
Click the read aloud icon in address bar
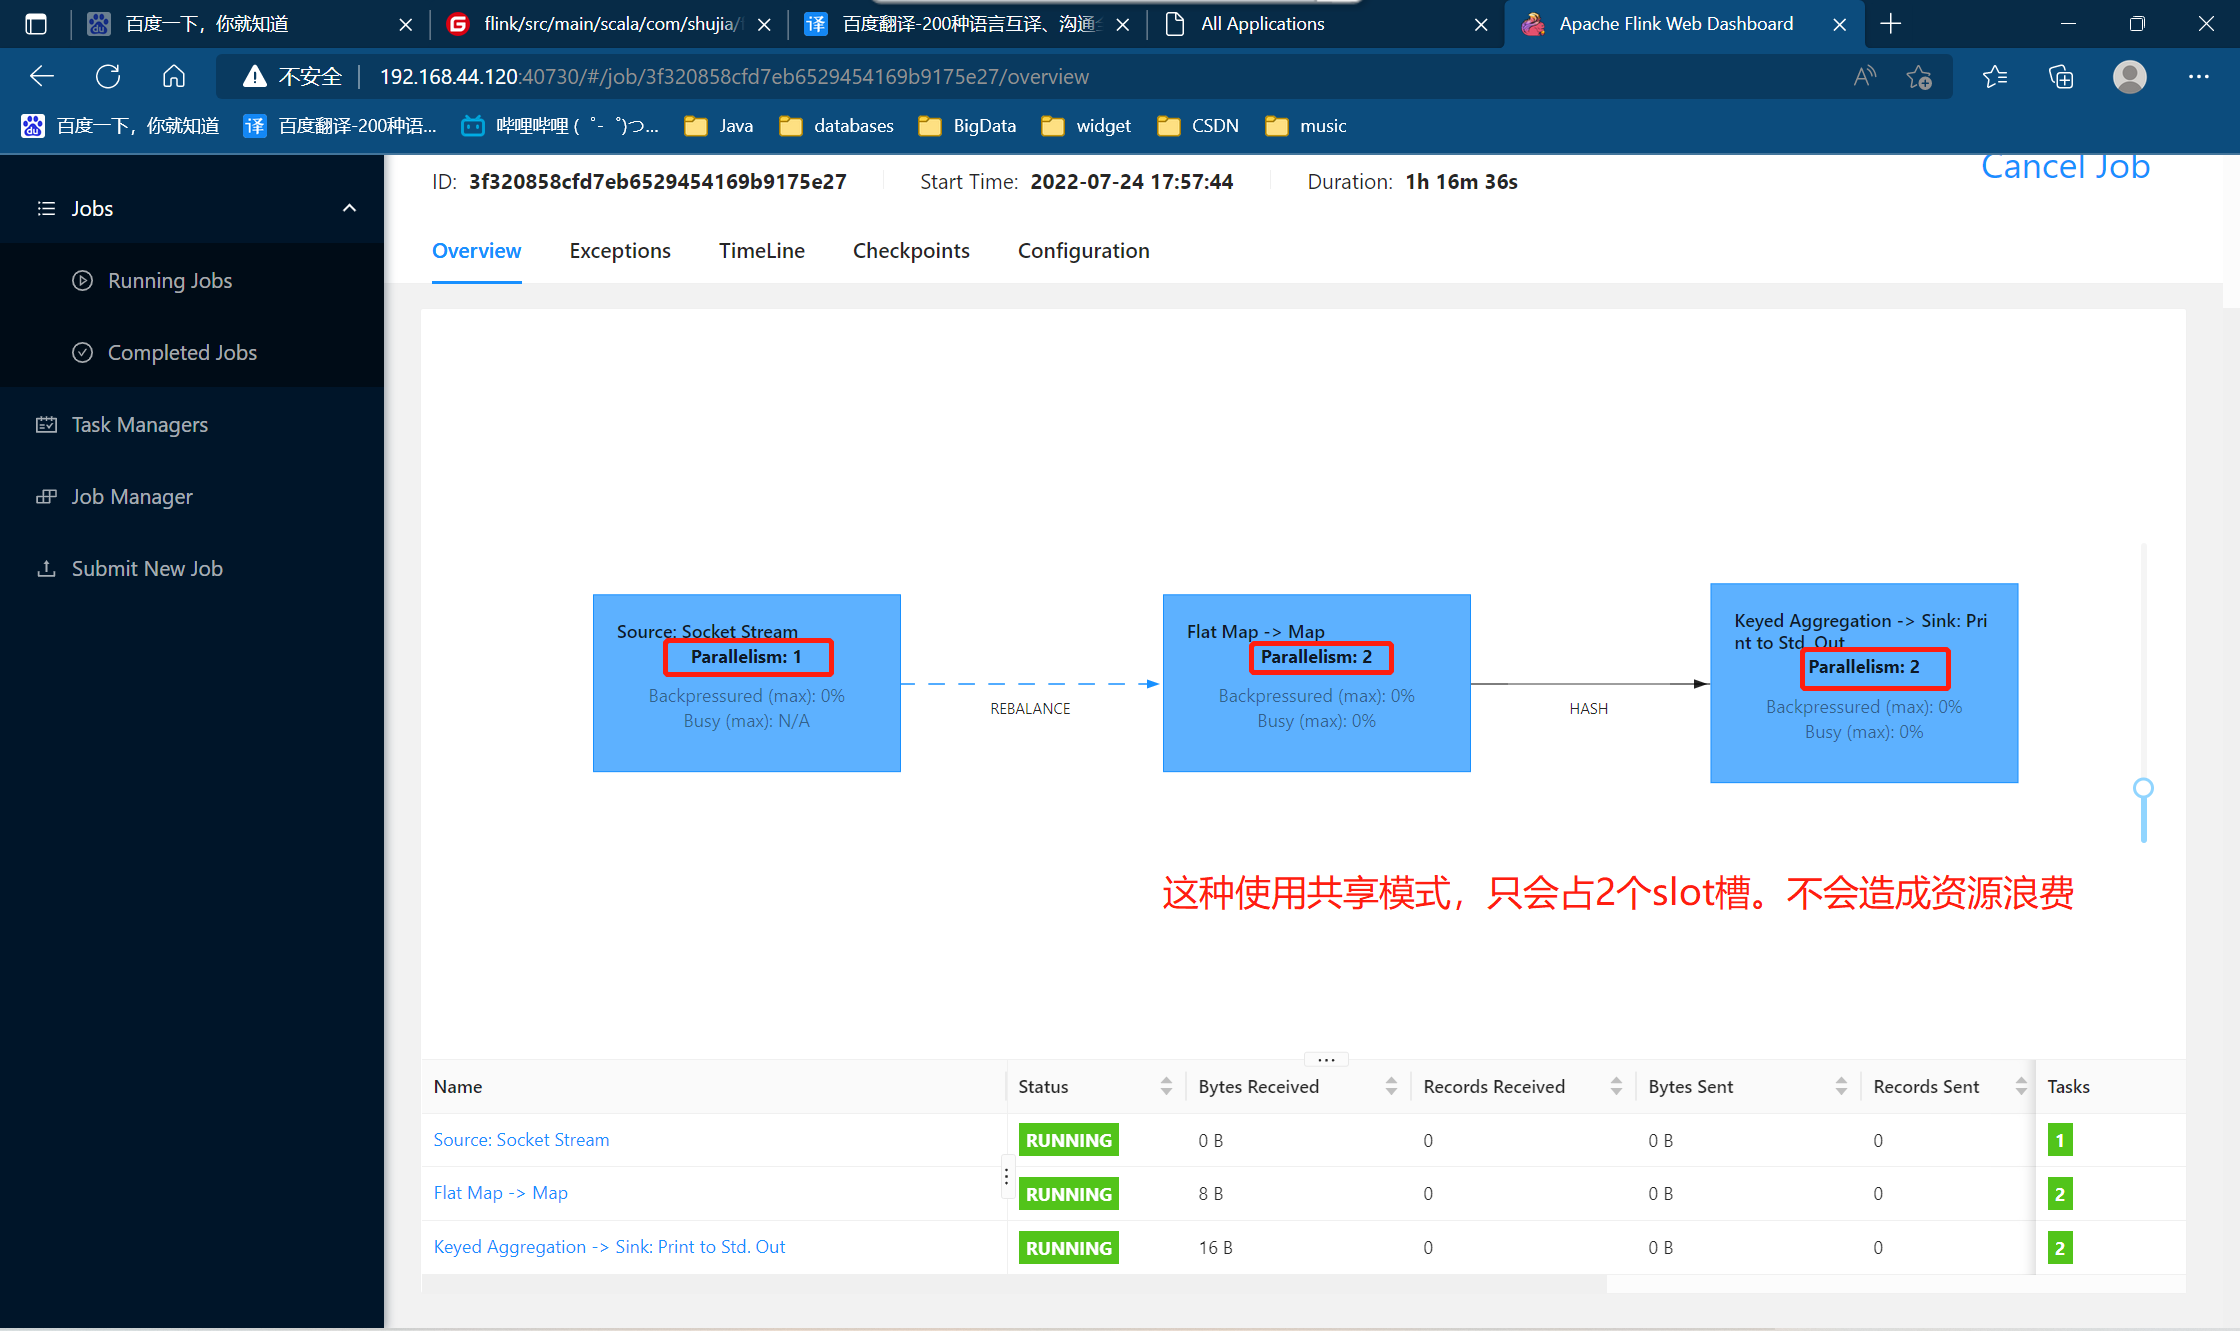click(x=1864, y=76)
